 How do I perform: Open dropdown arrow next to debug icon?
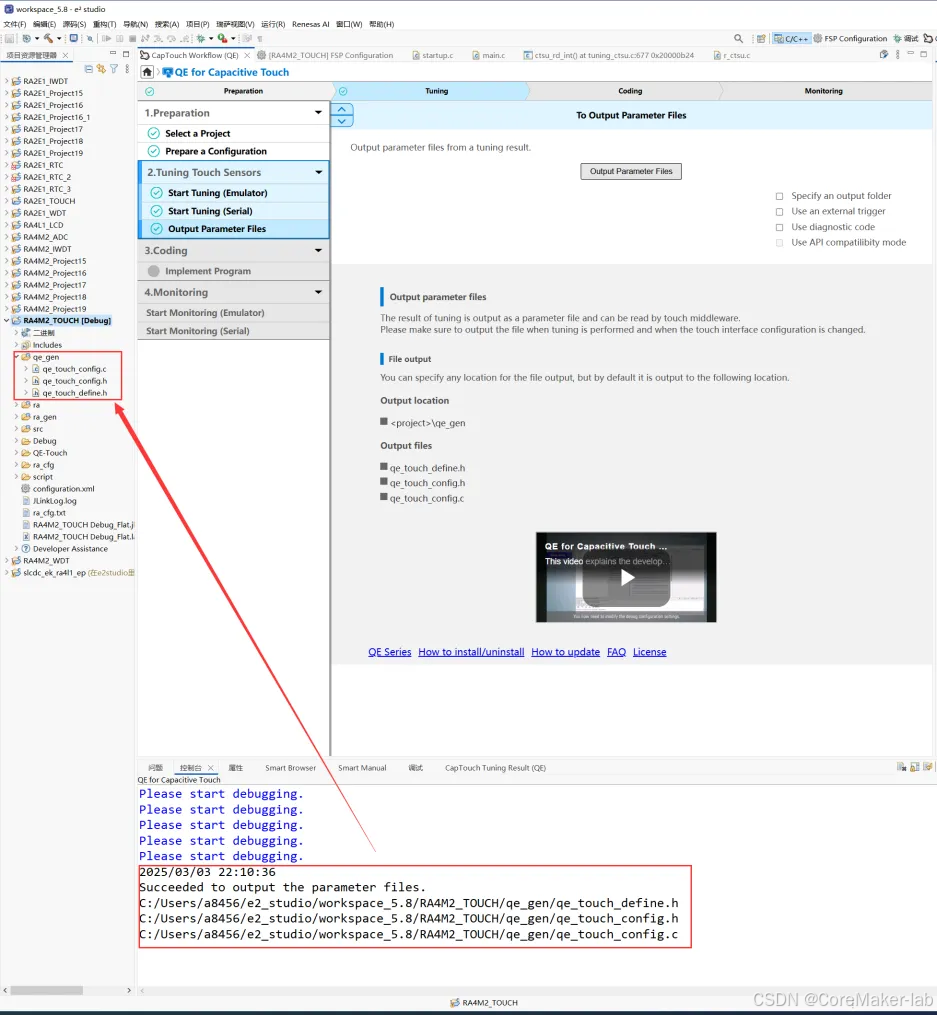pyautogui.click(x=211, y=38)
